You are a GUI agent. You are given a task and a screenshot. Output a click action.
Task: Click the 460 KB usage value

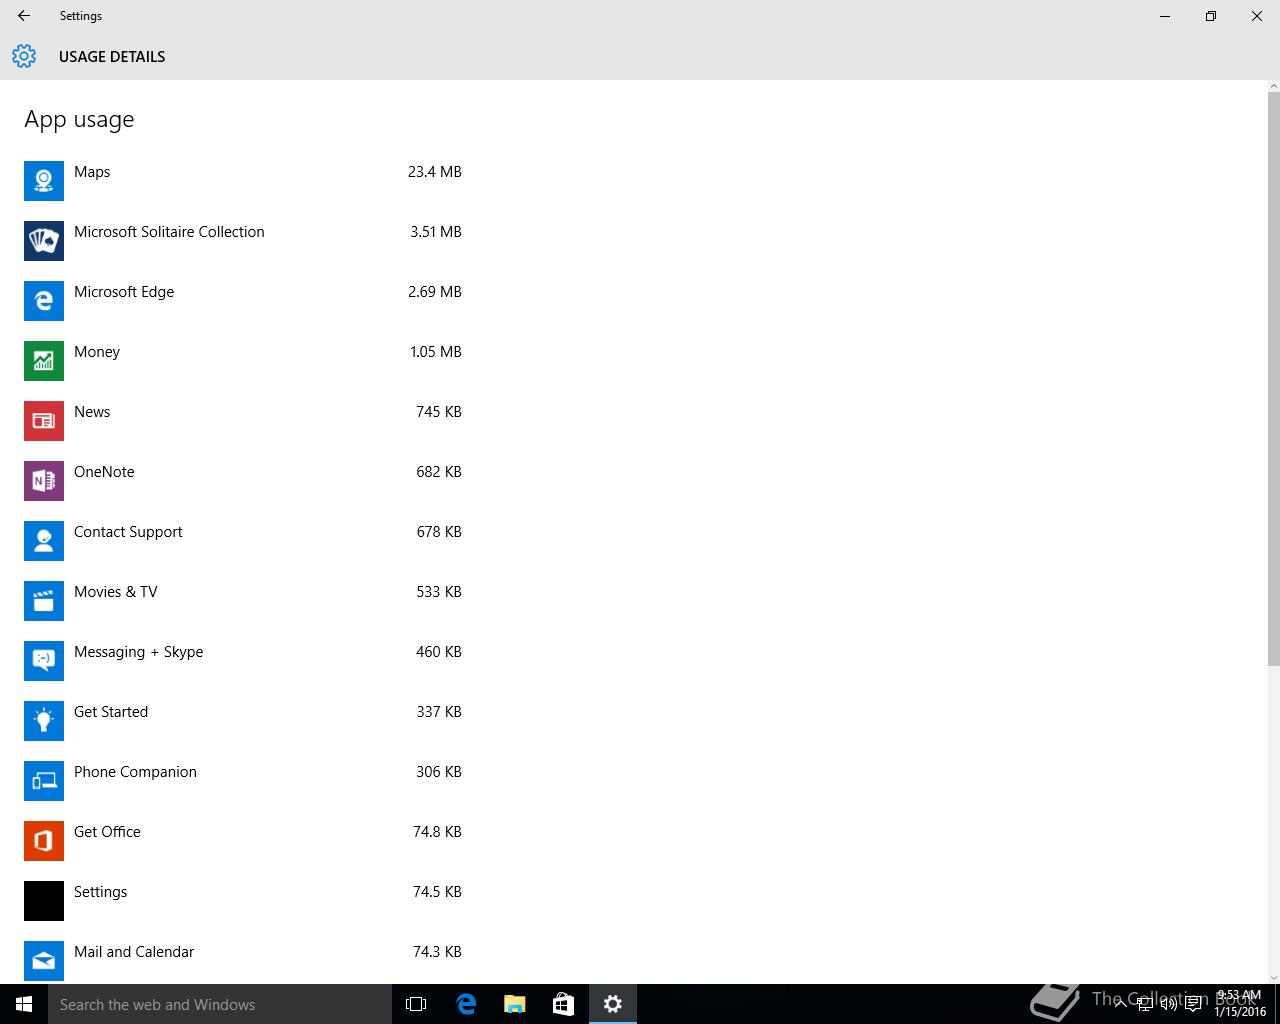click(439, 652)
